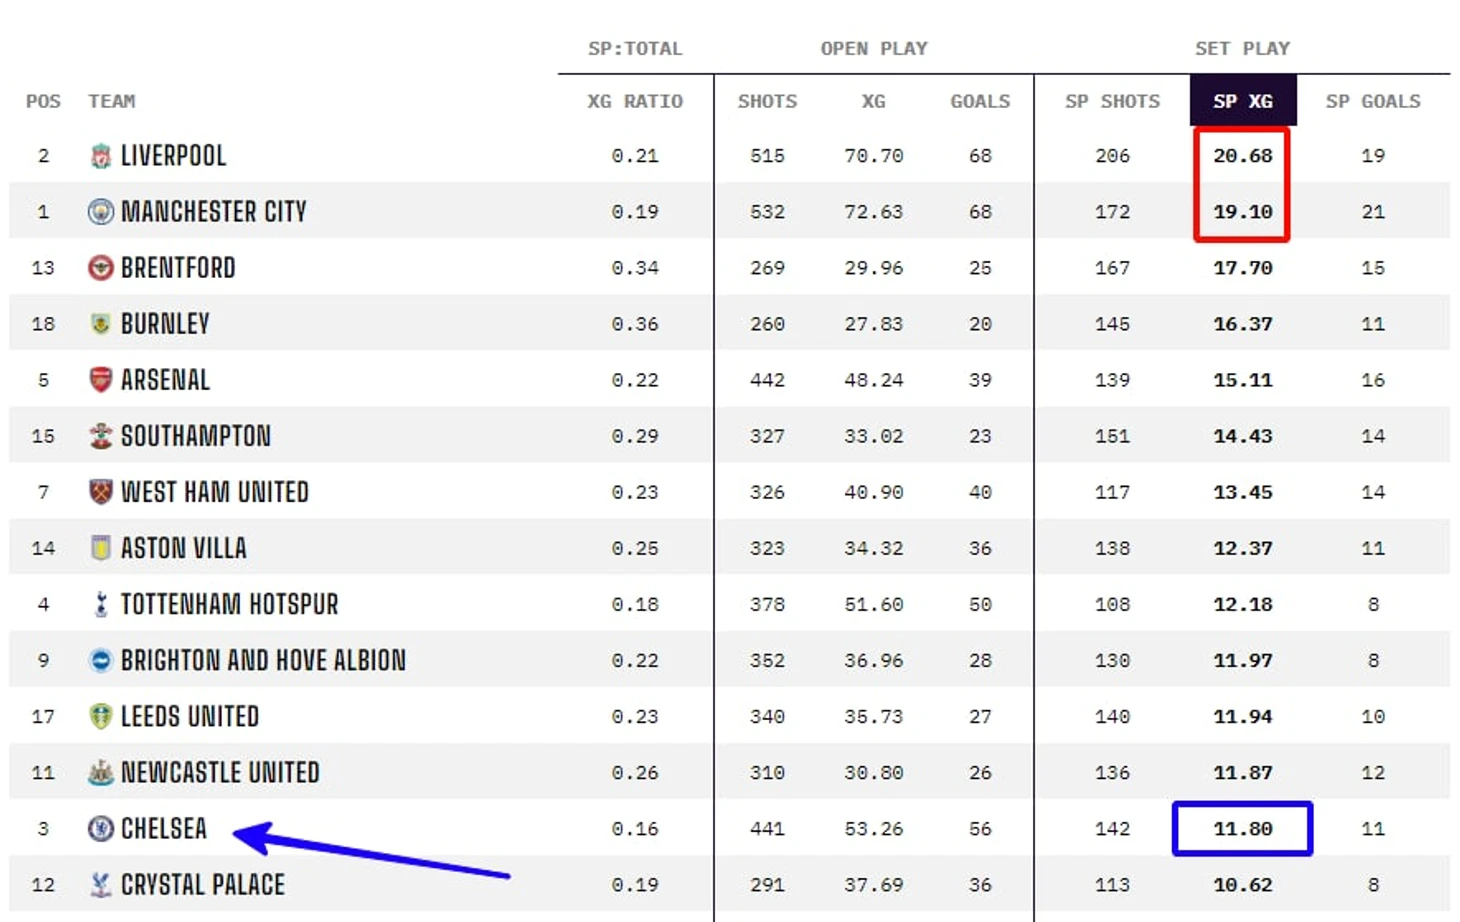This screenshot has width=1460, height=922.
Task: Click the open play SHOTS column header
Action: pyautogui.click(x=767, y=101)
